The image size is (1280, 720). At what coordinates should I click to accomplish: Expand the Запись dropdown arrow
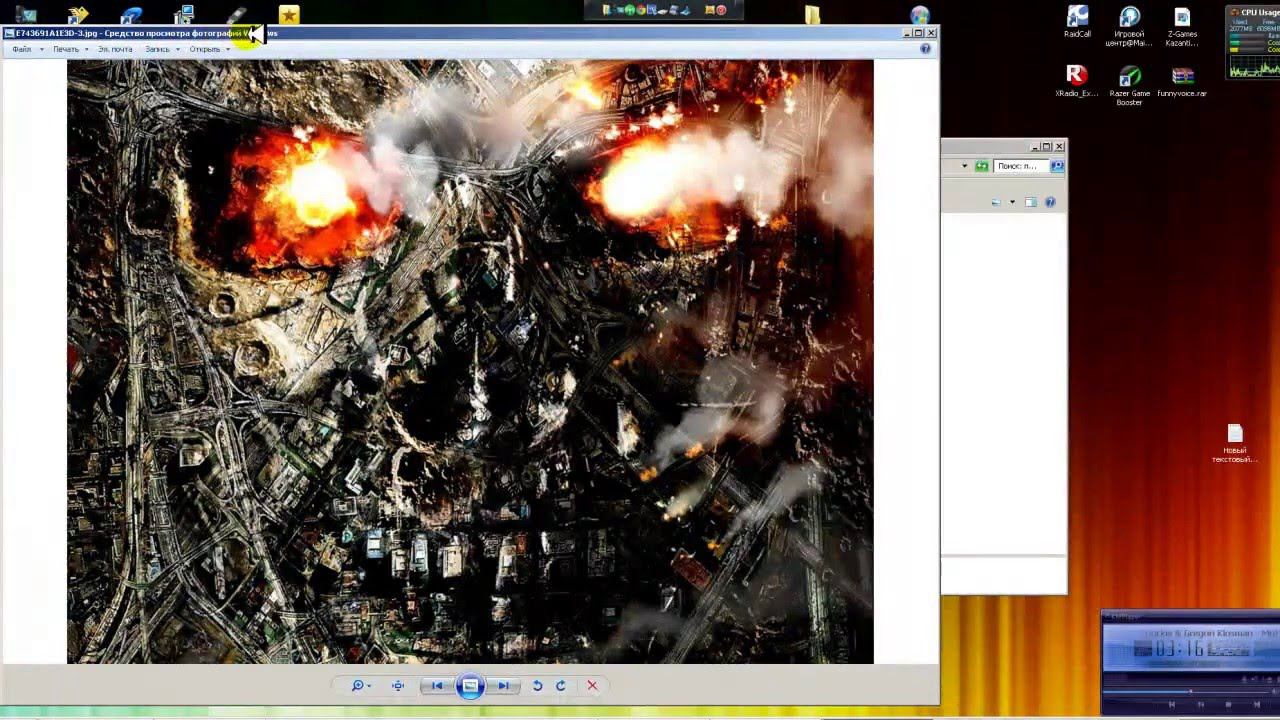(178, 49)
